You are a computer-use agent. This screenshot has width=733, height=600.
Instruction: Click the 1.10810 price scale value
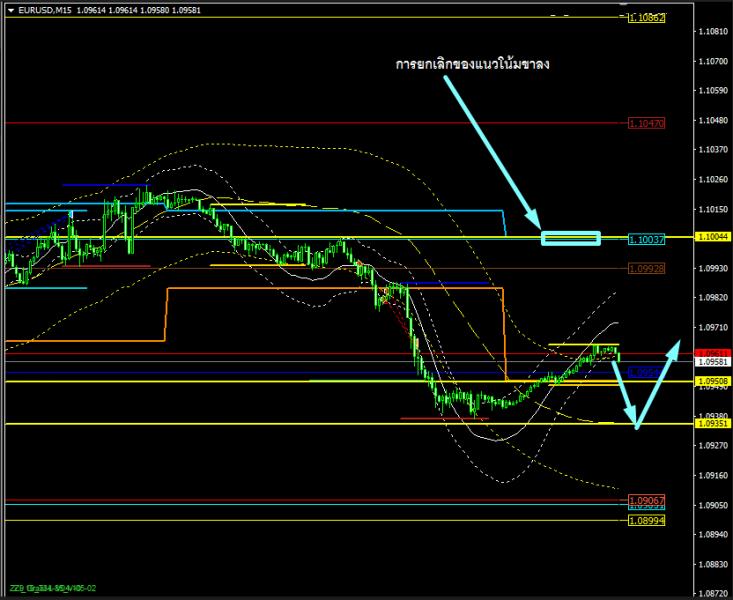coord(713,32)
